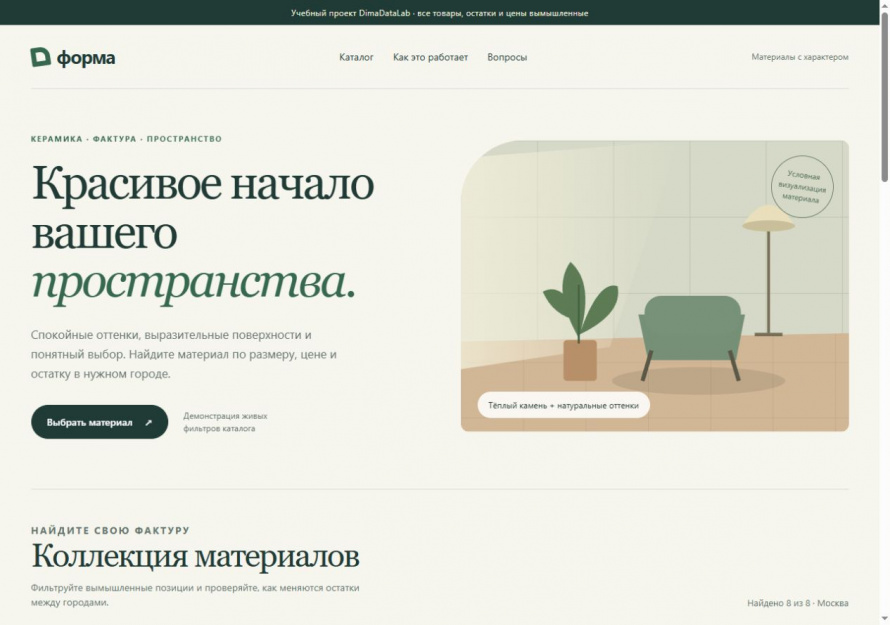Click the Выбрать материал button
This screenshot has width=890, height=625.
(x=99, y=422)
